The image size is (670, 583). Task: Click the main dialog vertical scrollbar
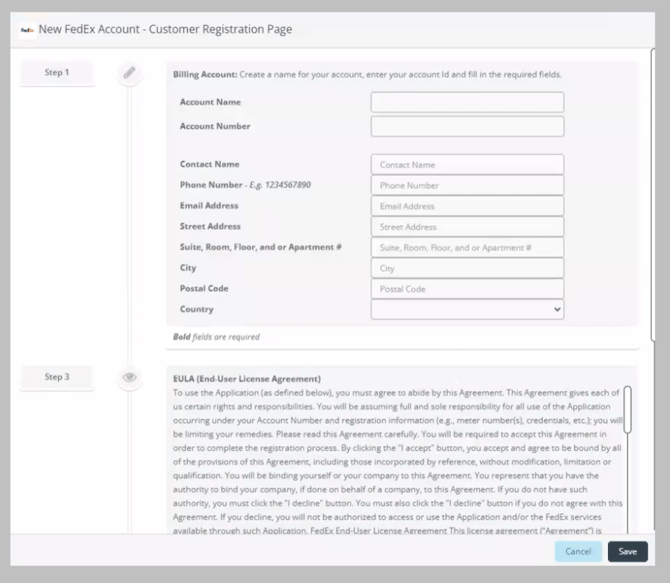pyautogui.click(x=653, y=194)
